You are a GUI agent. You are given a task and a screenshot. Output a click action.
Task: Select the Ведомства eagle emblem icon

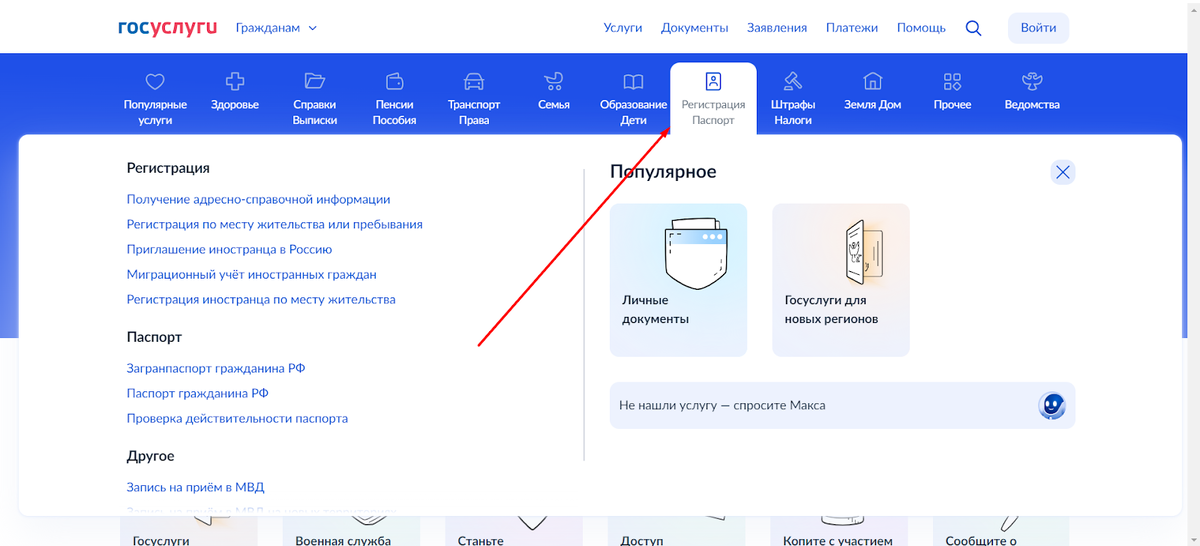pyautogui.click(x=1032, y=81)
